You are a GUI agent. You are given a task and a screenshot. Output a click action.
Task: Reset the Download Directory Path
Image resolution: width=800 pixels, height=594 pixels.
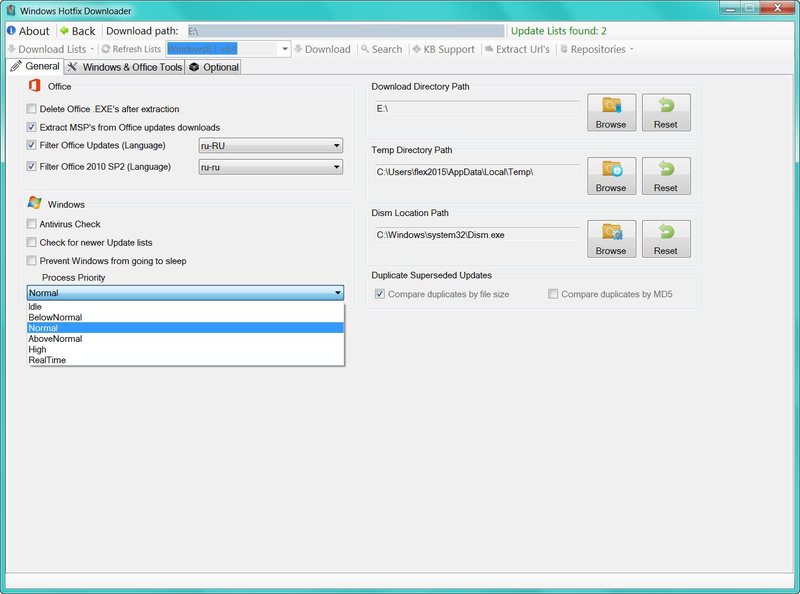(x=666, y=112)
